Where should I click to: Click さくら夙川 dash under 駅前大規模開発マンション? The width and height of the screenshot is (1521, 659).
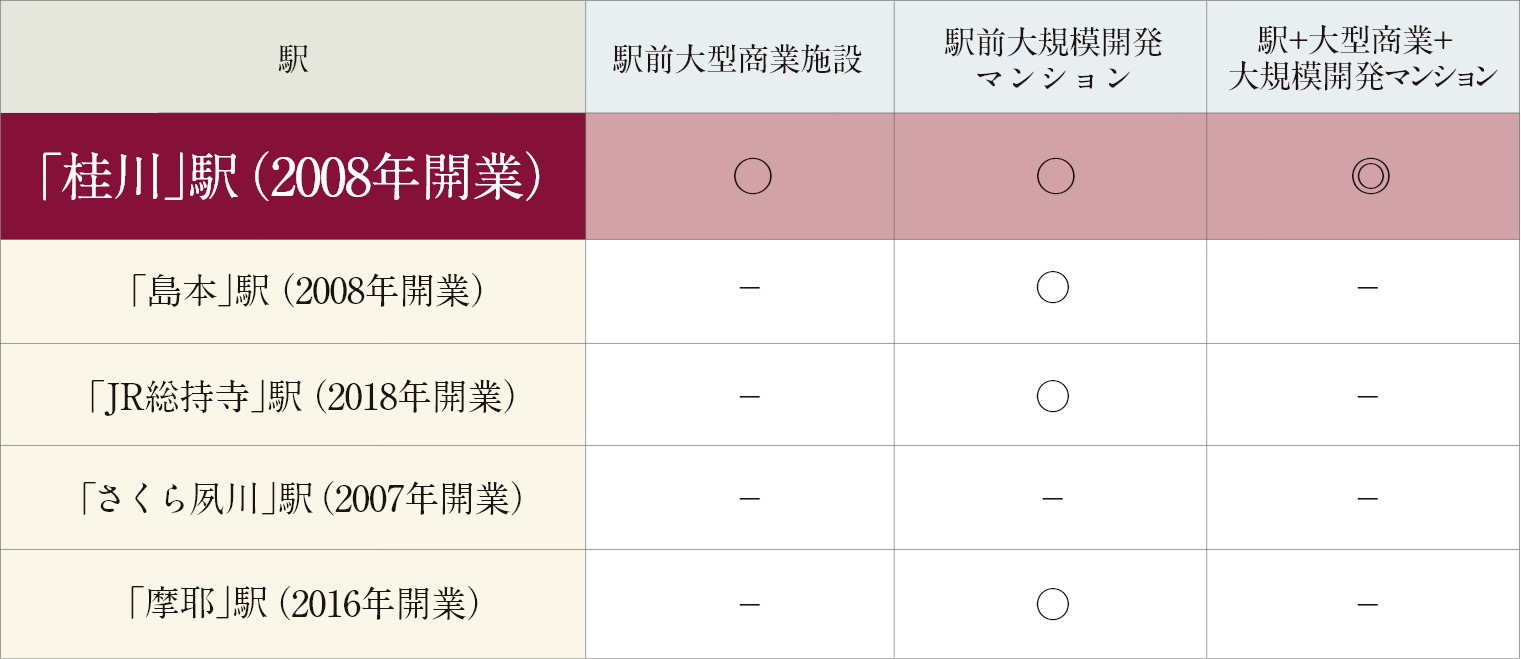coord(1051,497)
